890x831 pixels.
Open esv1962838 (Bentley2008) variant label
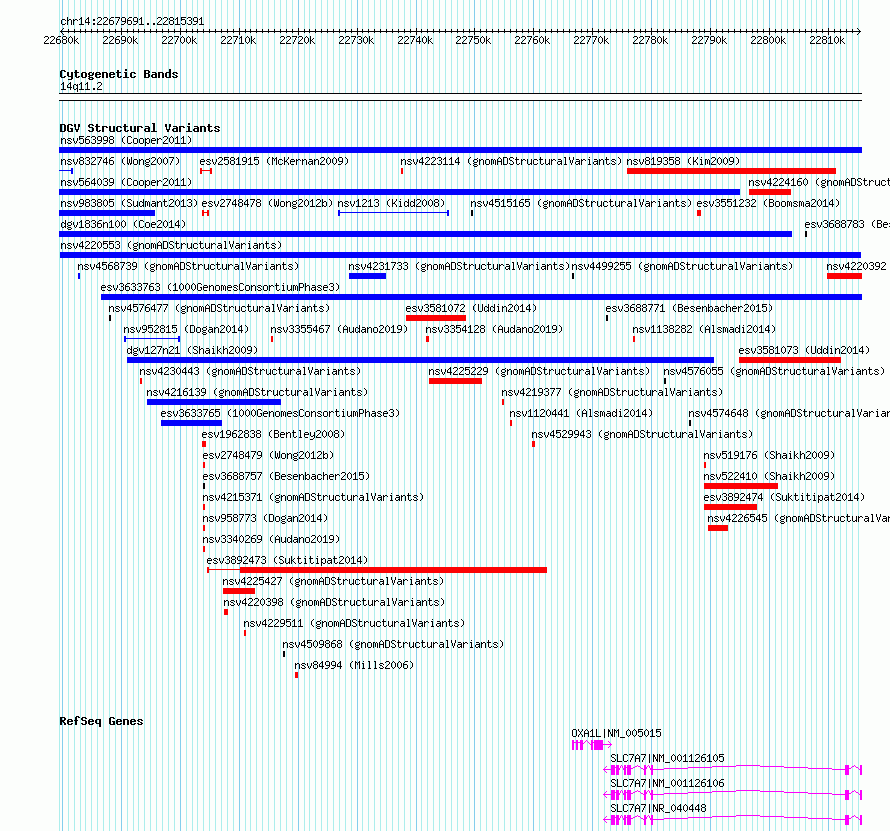[273, 434]
